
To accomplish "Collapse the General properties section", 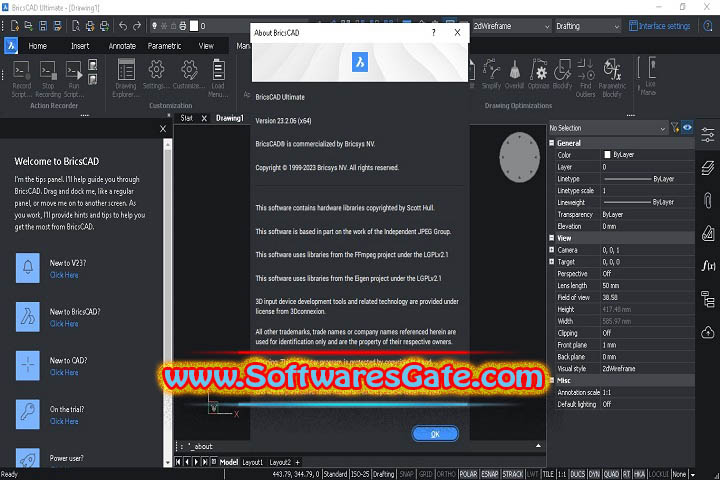I will click(x=552, y=143).
